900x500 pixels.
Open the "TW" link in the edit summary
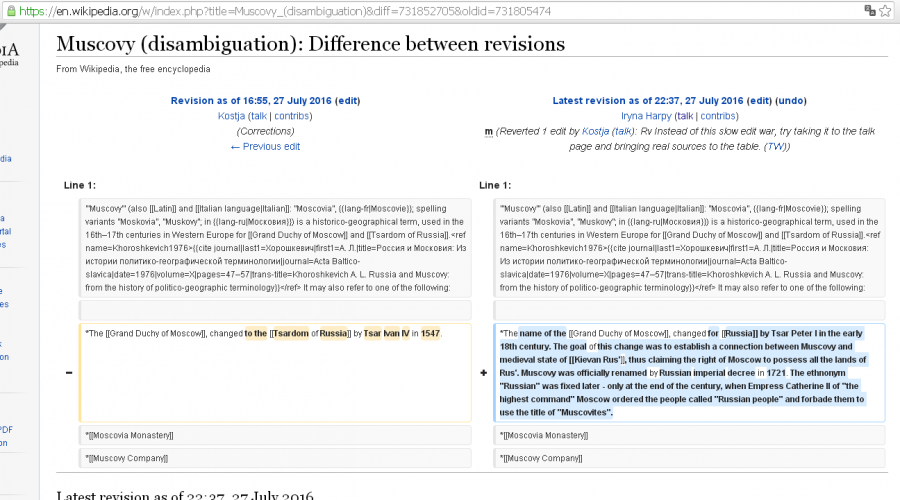[x=776, y=146]
